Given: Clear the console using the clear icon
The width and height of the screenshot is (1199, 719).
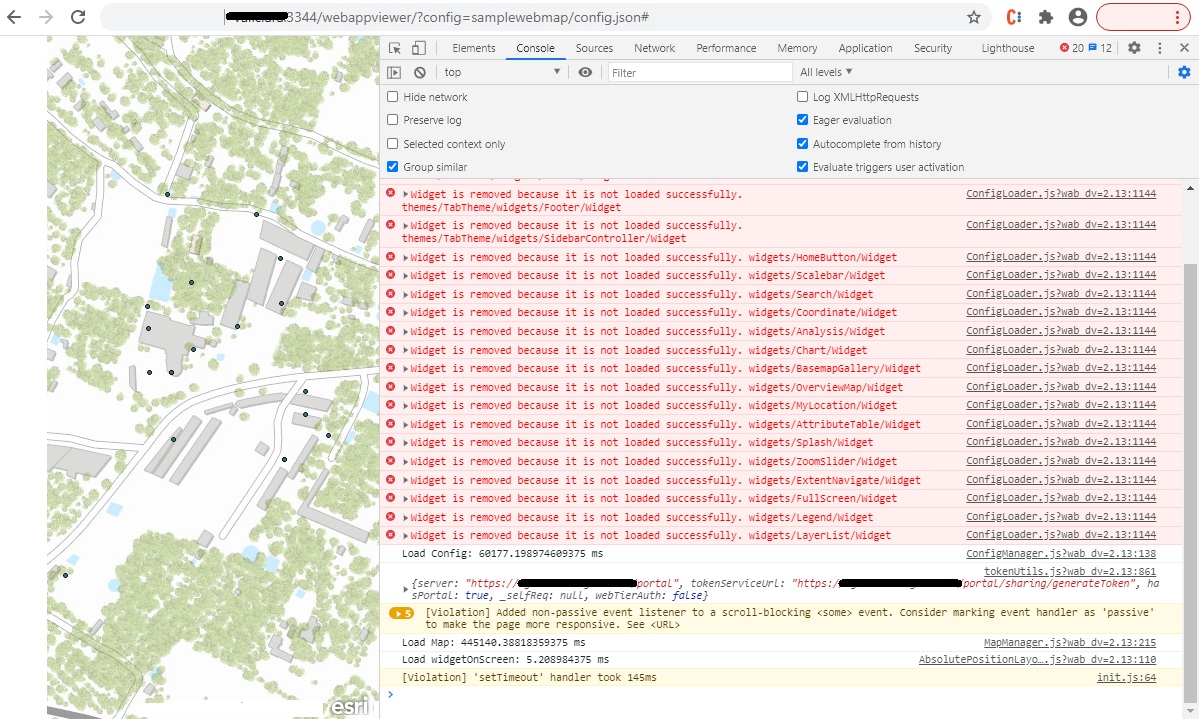Looking at the screenshot, I should coord(420,71).
